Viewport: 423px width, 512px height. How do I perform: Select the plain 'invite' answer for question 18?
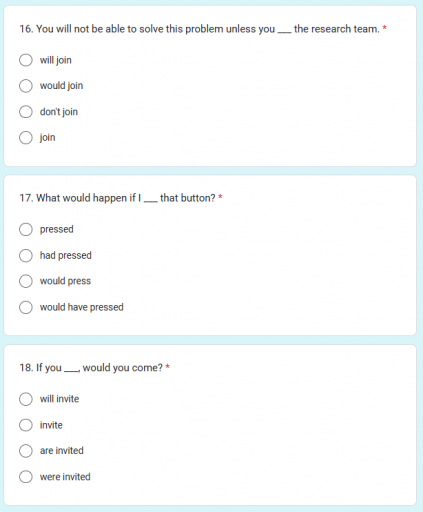26,425
